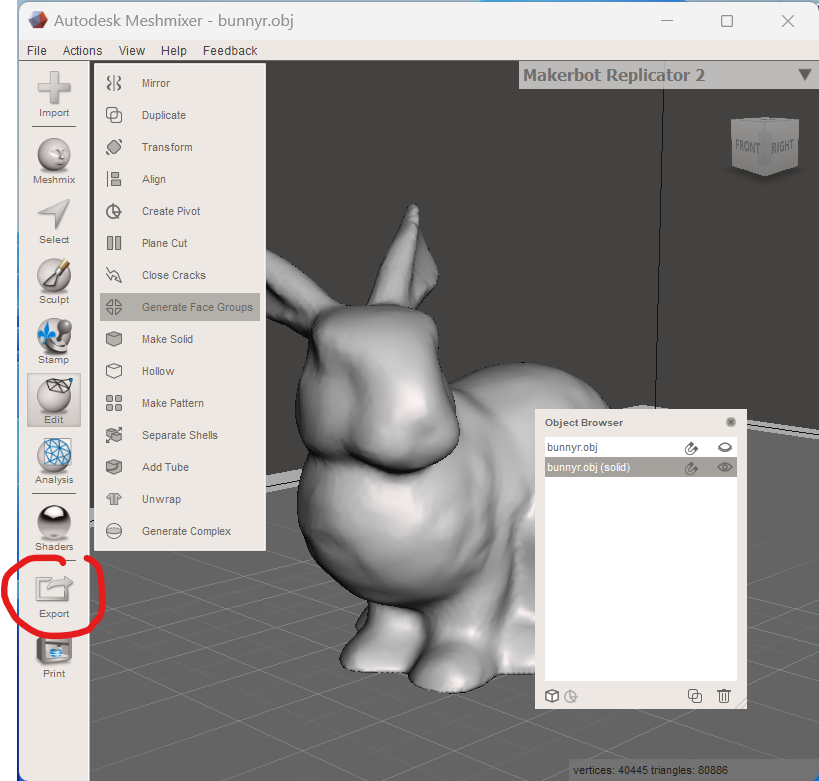This screenshot has width=819, height=781.
Task: Choose Make Solid from Edit menu
Action: click(x=167, y=339)
